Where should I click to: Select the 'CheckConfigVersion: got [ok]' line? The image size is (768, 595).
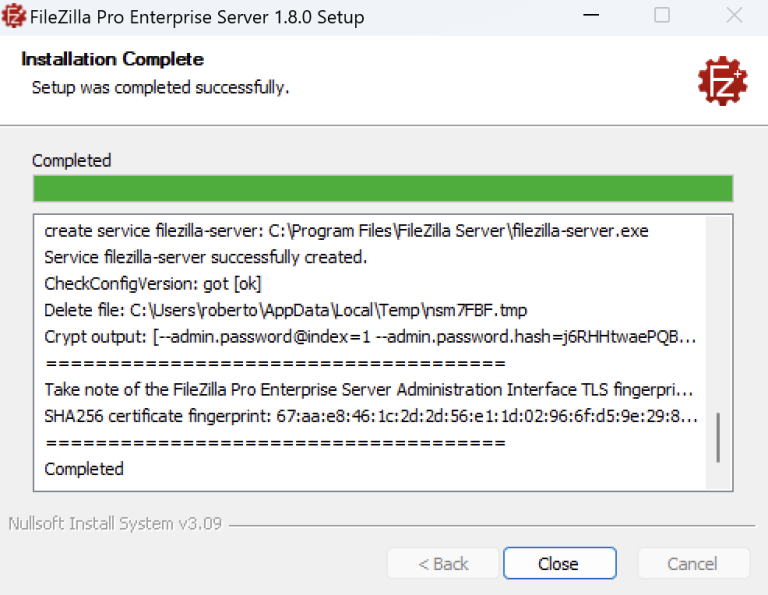(x=153, y=284)
